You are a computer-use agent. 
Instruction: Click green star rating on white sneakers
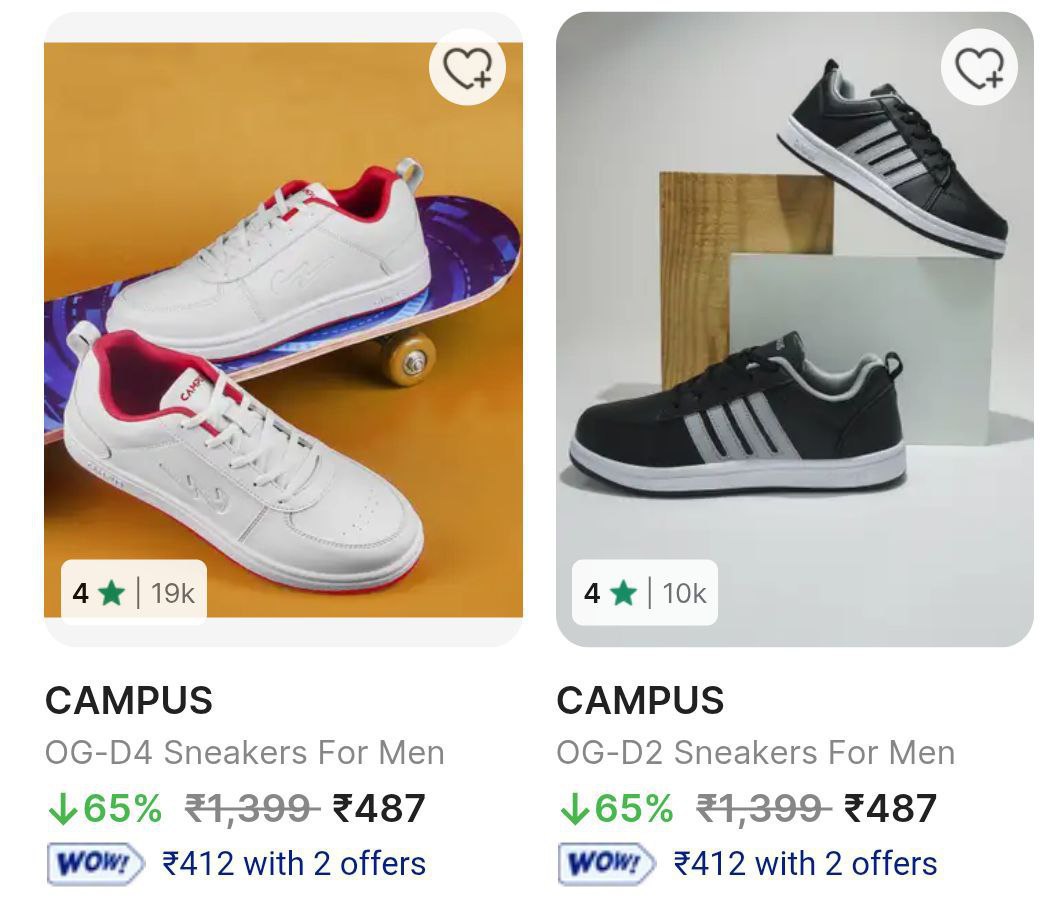pos(112,594)
